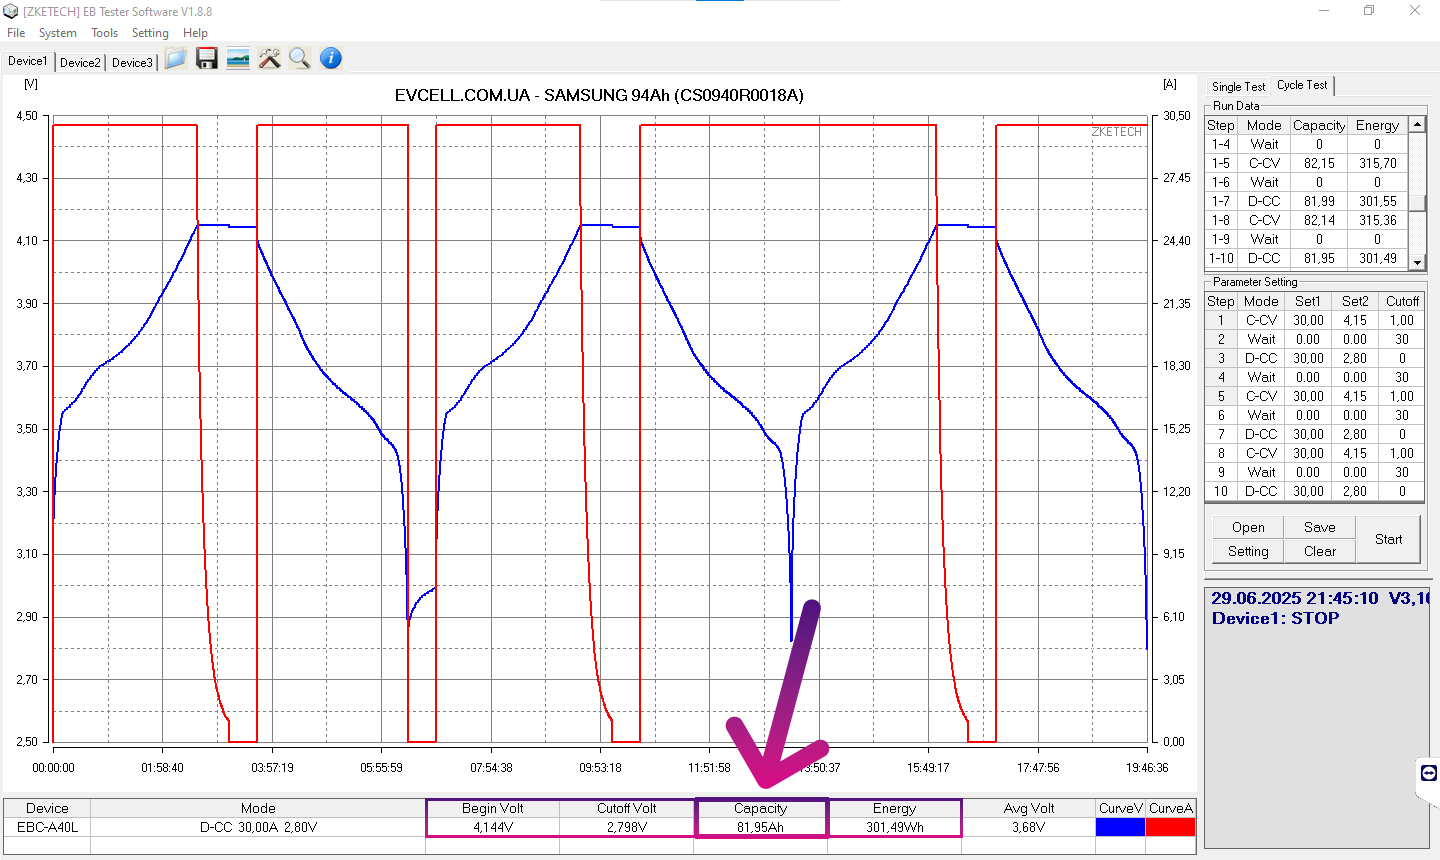Click the Save button in cycle panel
This screenshot has height=860, width=1440.
tap(1319, 527)
